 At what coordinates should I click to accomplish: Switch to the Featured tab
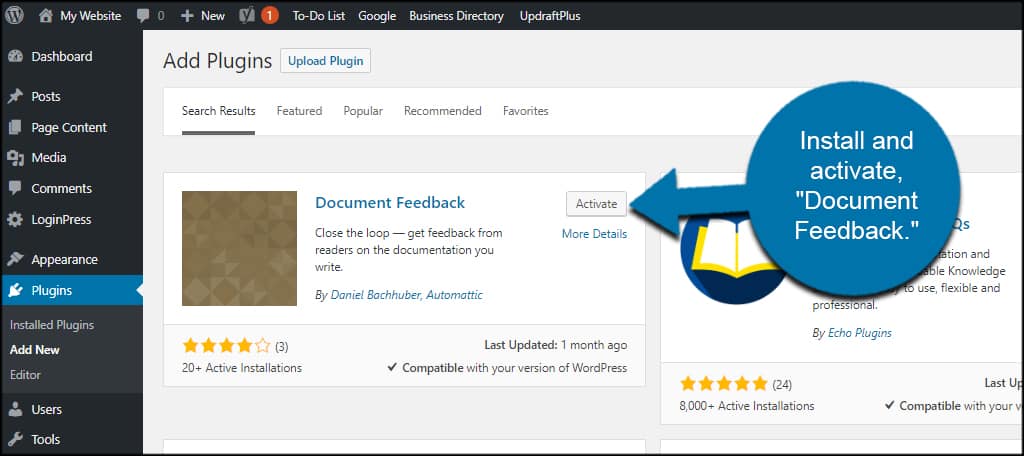point(299,111)
